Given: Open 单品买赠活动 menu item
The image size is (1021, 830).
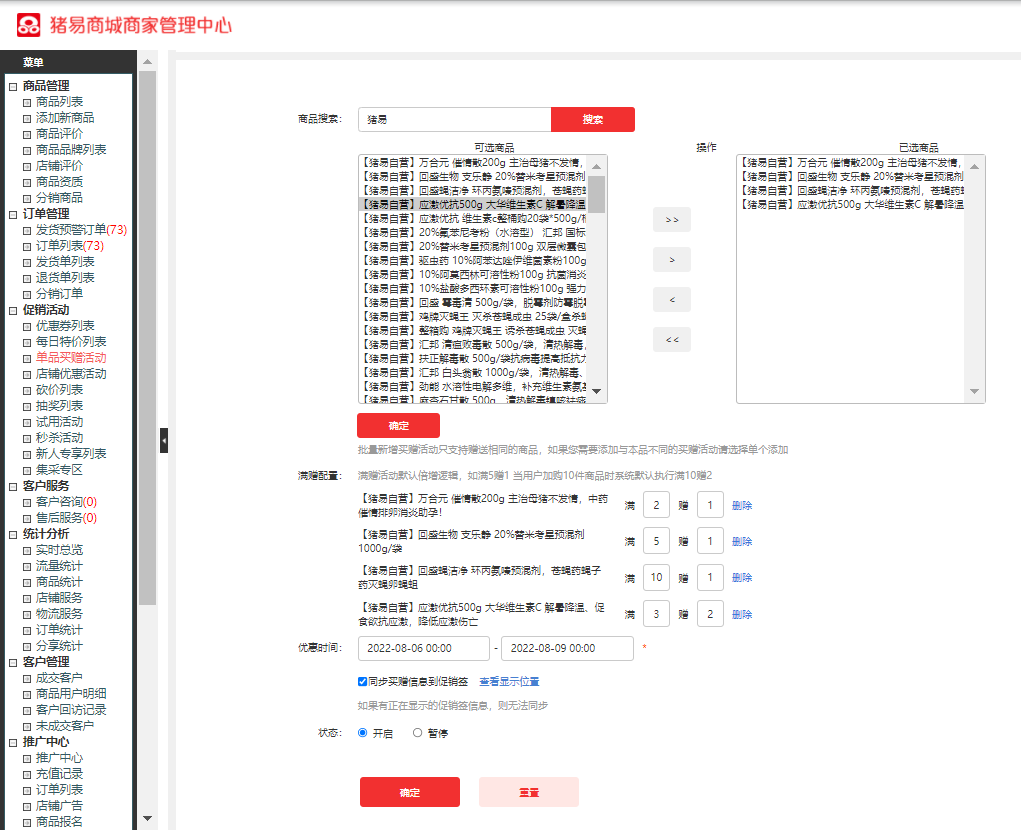Looking at the screenshot, I should click(71, 357).
